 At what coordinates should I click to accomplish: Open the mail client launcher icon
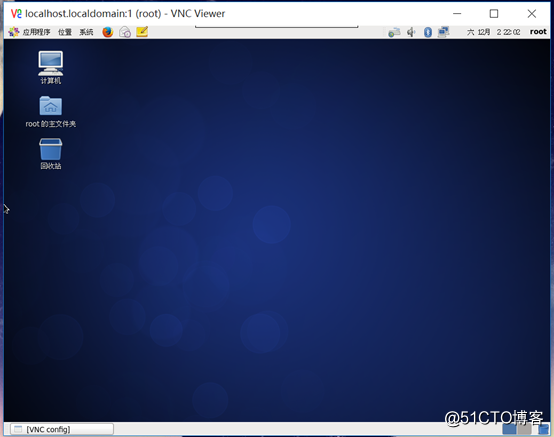coord(125,32)
